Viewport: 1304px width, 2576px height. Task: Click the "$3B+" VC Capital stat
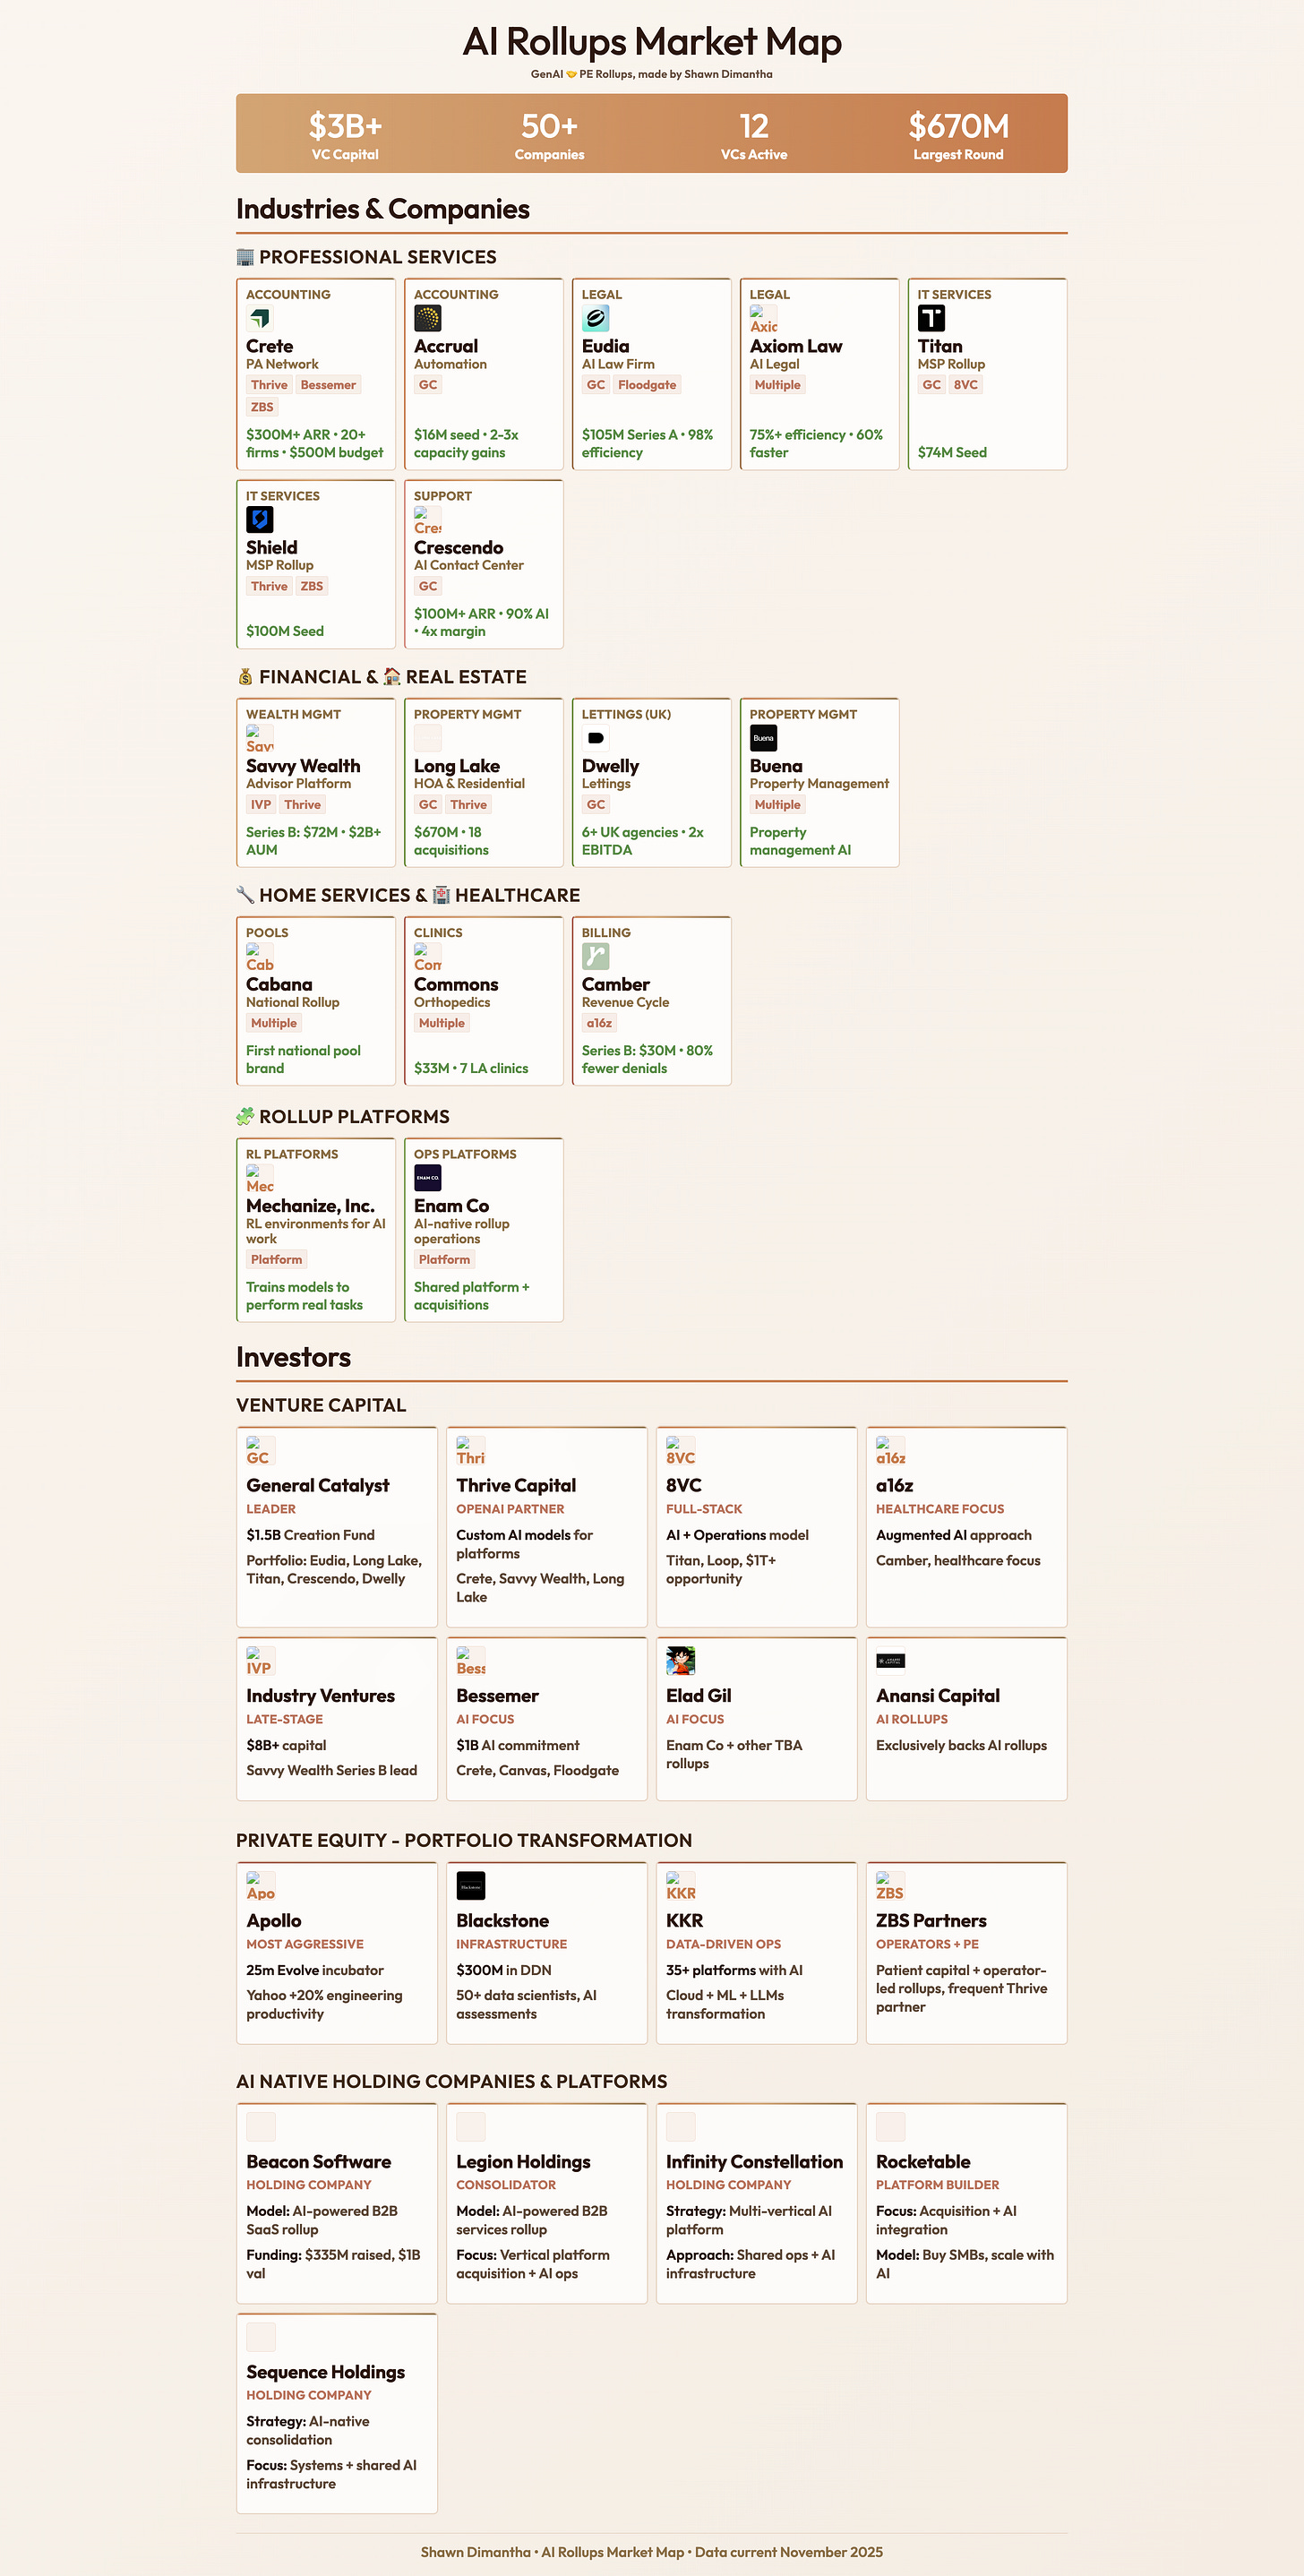[x=345, y=126]
